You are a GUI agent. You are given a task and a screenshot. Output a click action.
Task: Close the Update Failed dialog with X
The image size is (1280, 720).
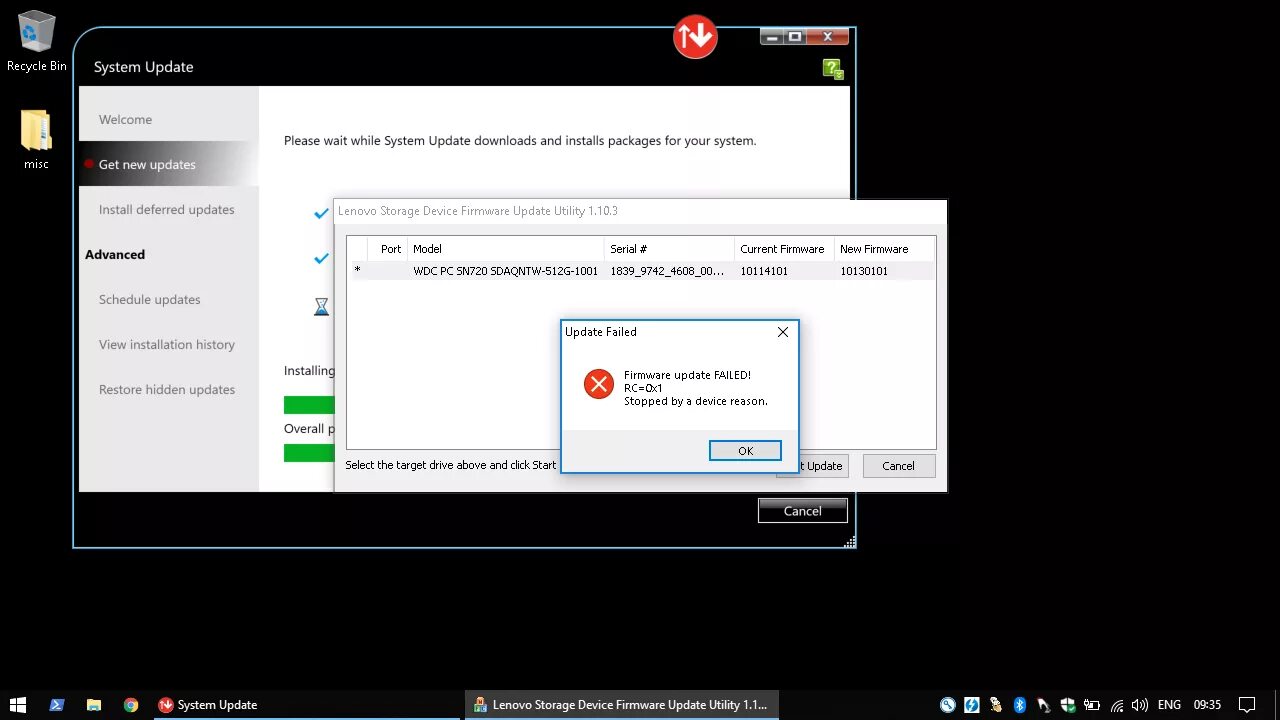coord(783,332)
